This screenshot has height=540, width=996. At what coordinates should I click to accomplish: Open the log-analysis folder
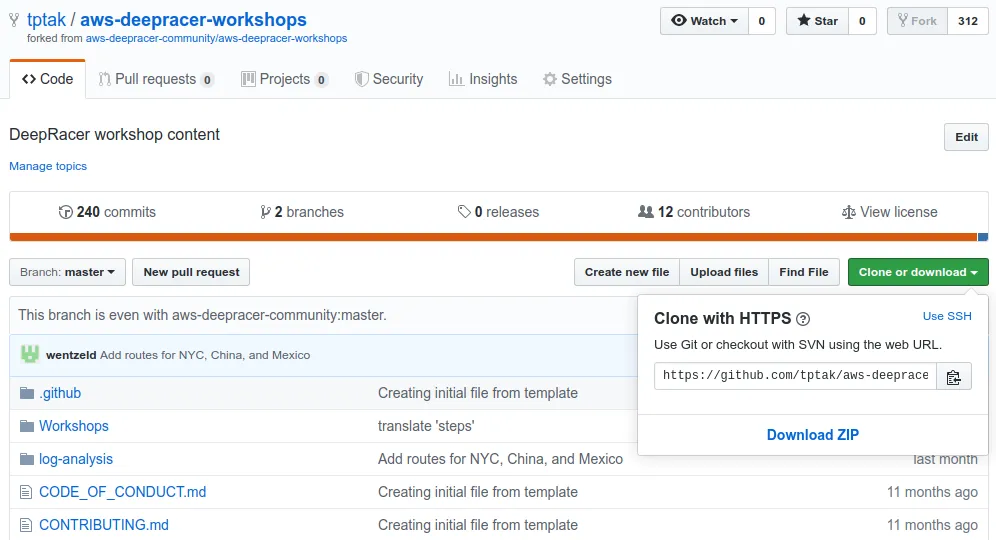coord(76,459)
